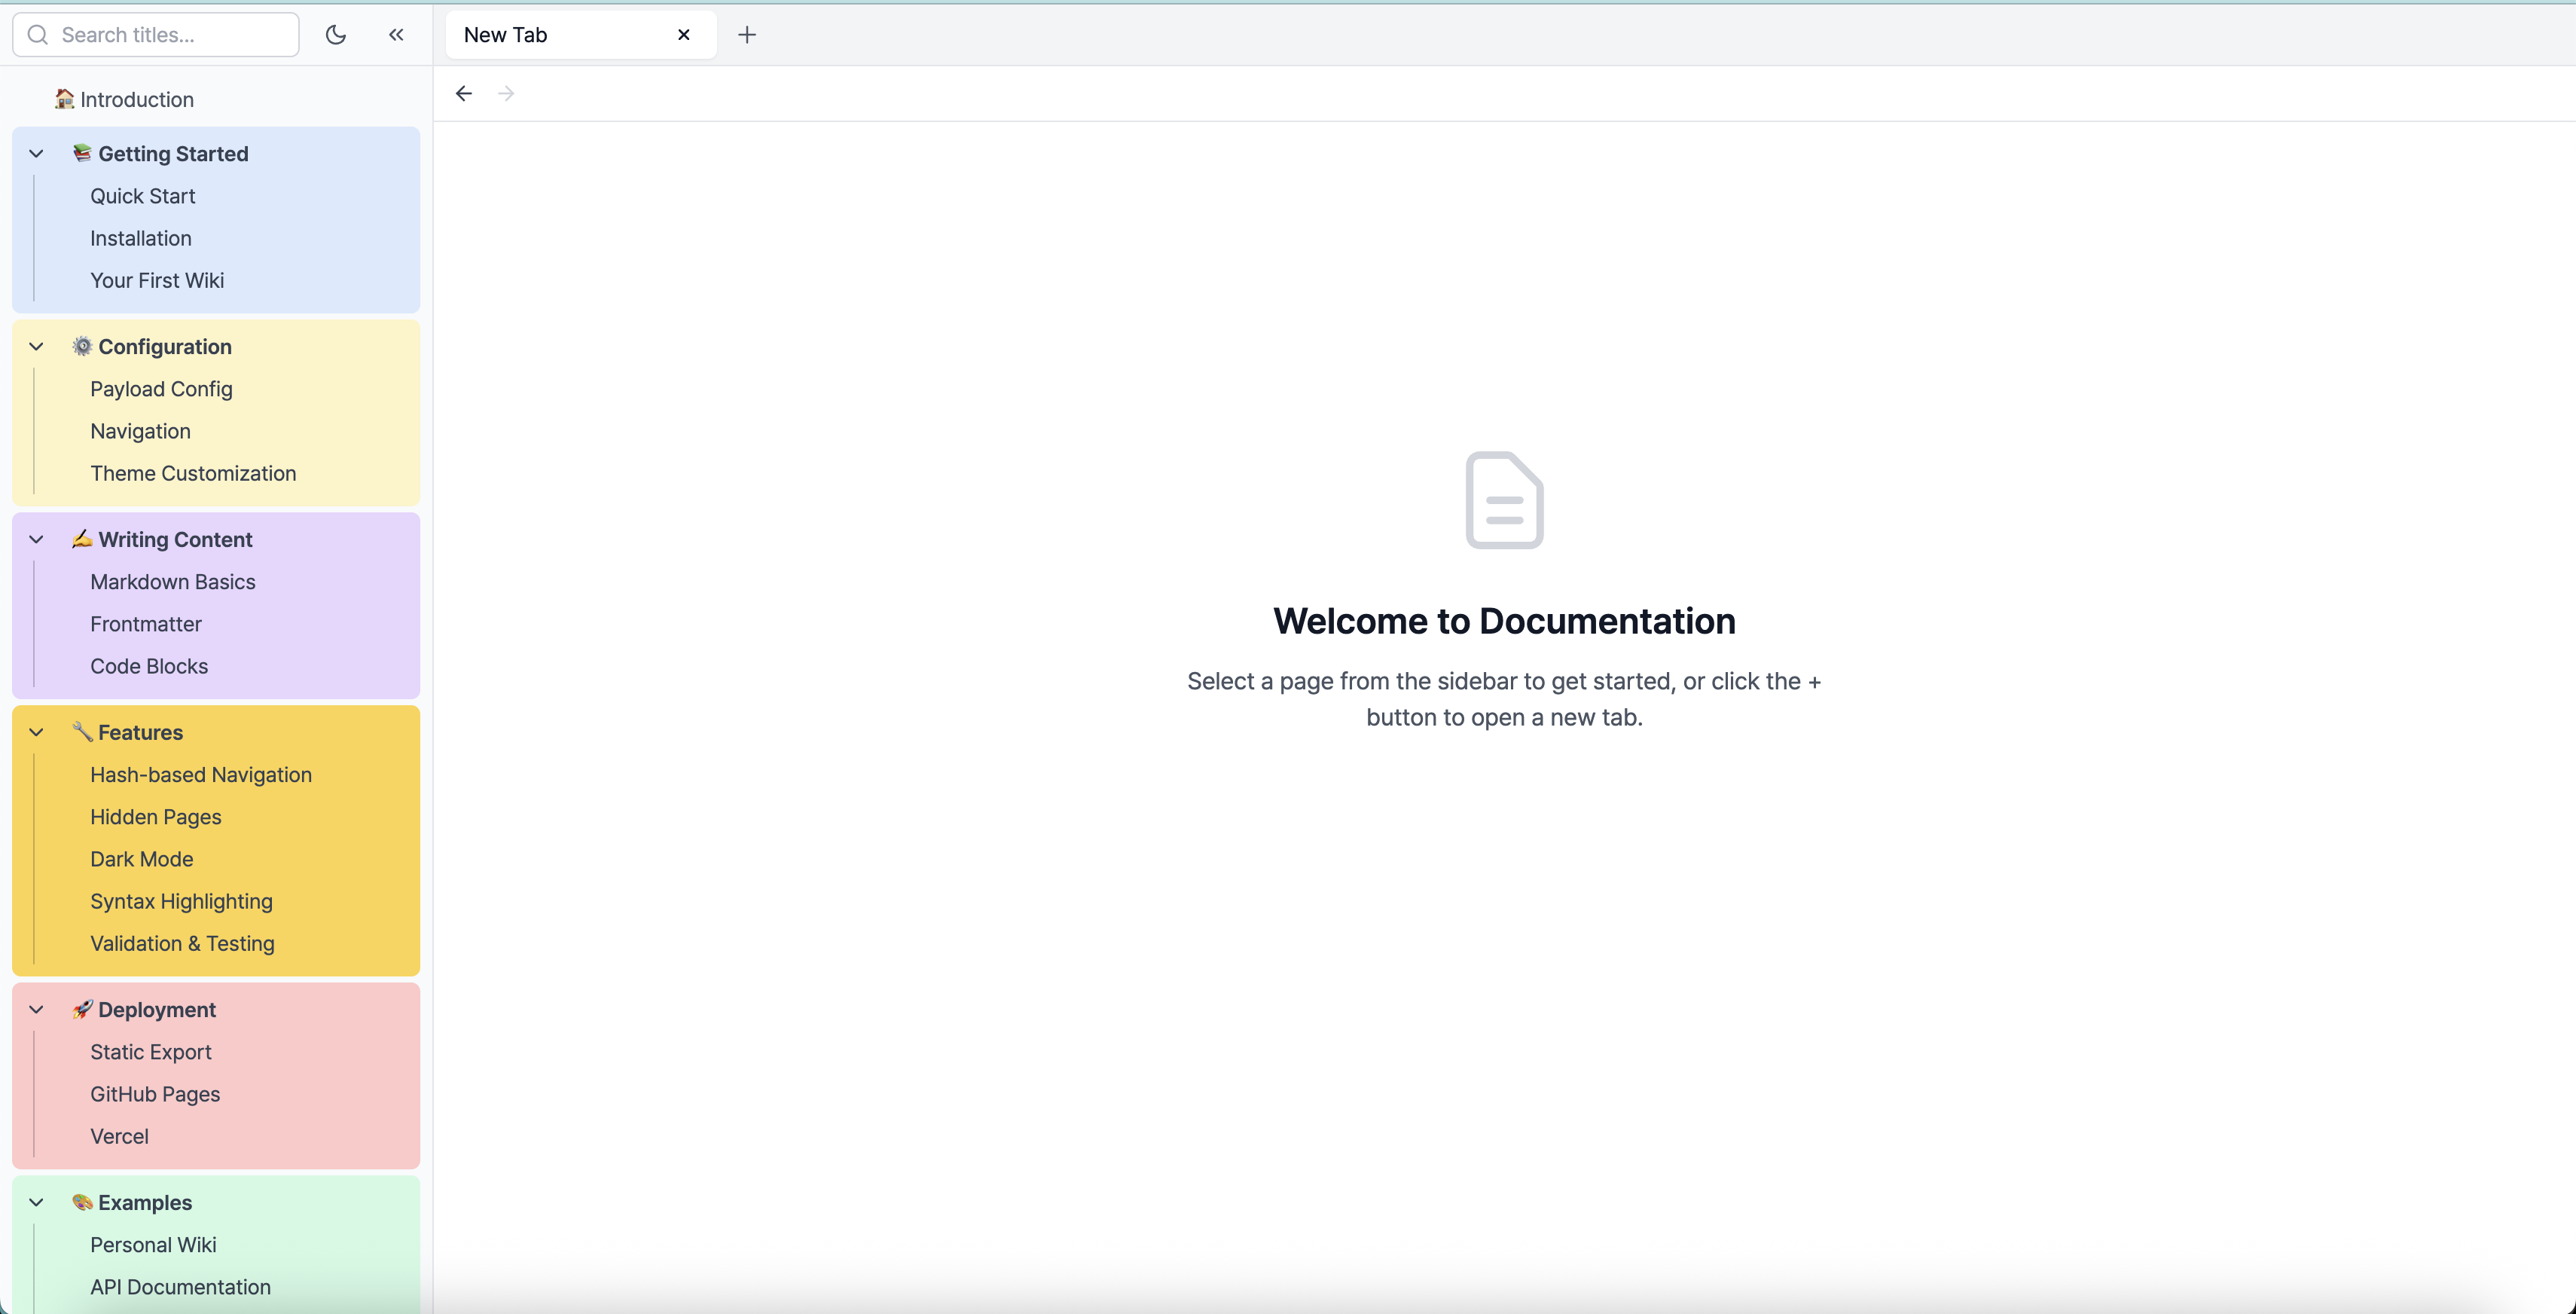2576x1314 pixels.
Task: Collapse the Writing Content section
Action: (x=37, y=540)
